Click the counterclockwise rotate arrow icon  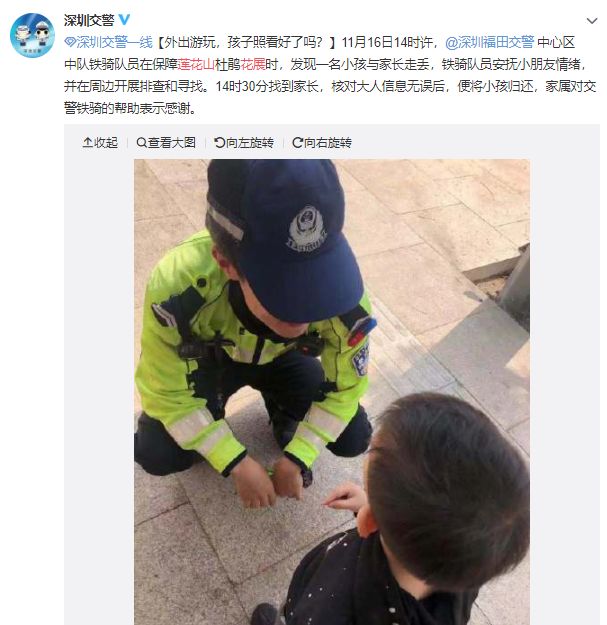tap(220, 142)
